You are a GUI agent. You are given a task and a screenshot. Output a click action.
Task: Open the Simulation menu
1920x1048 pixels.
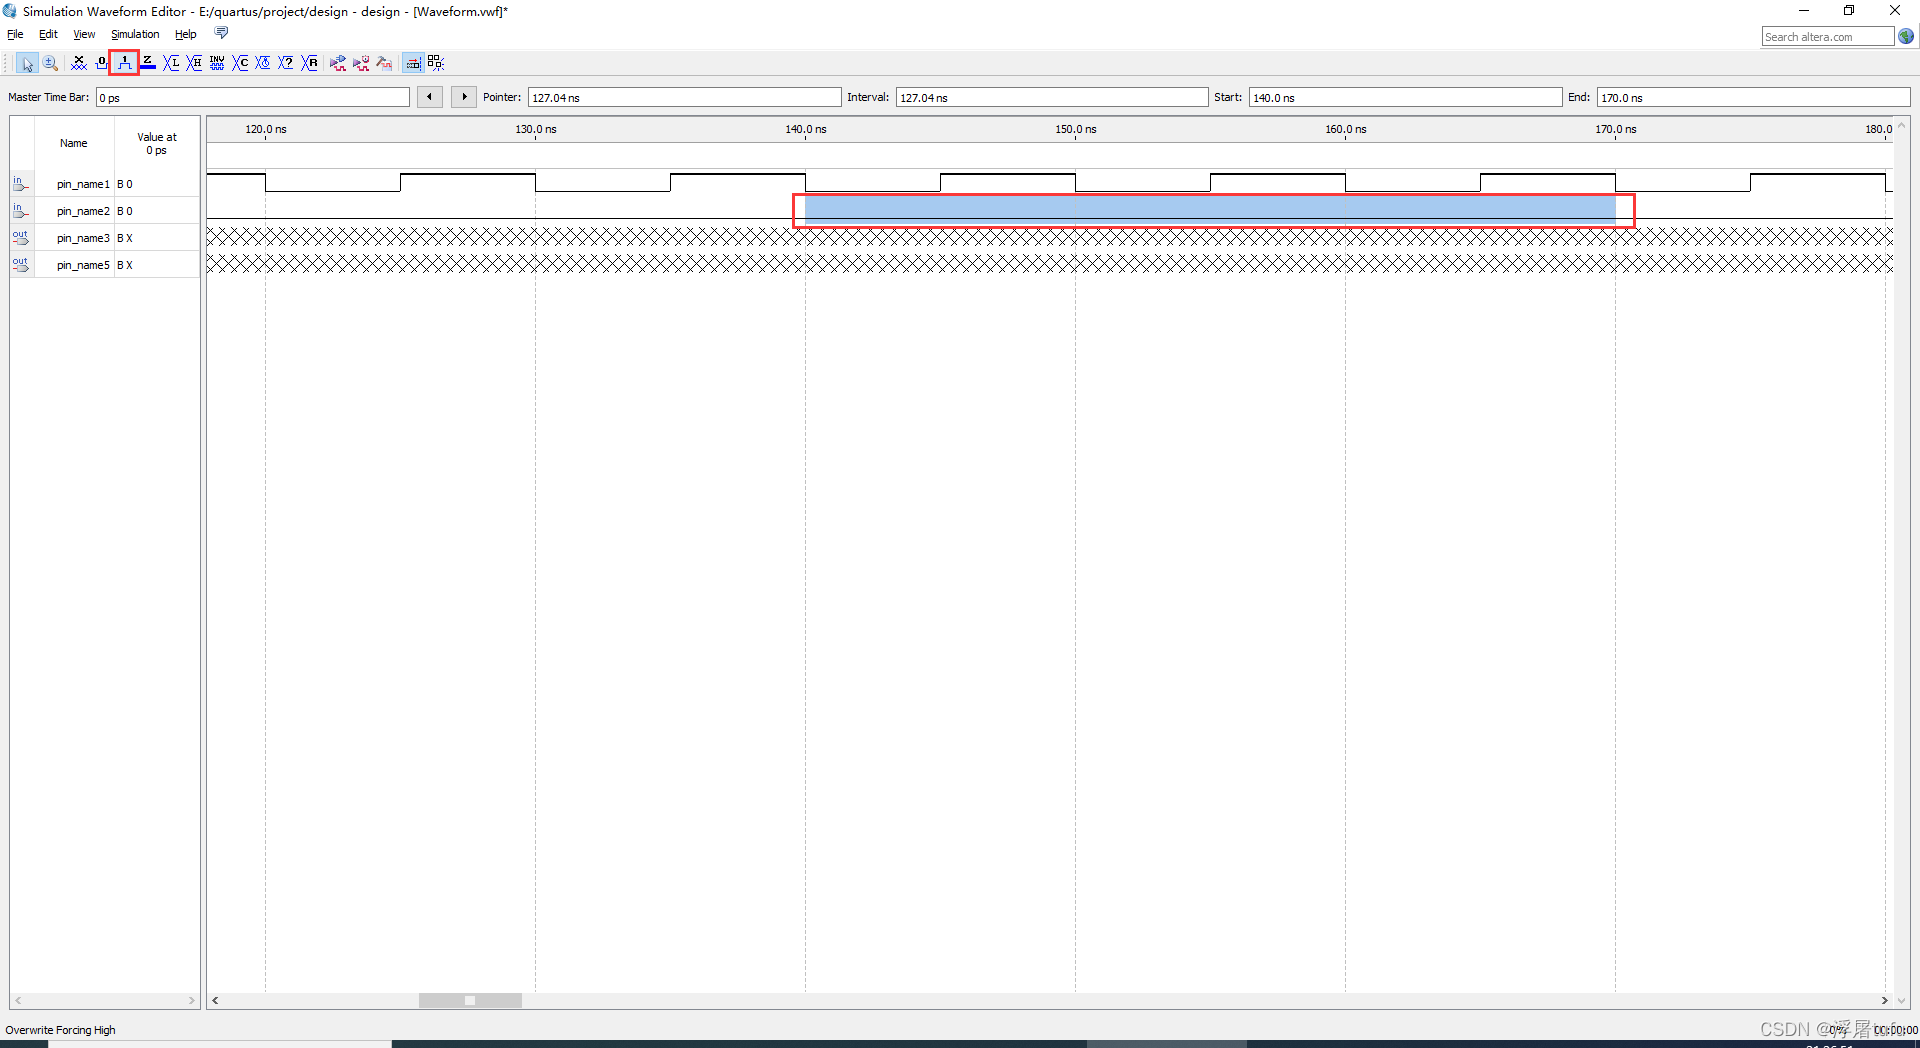tap(135, 34)
